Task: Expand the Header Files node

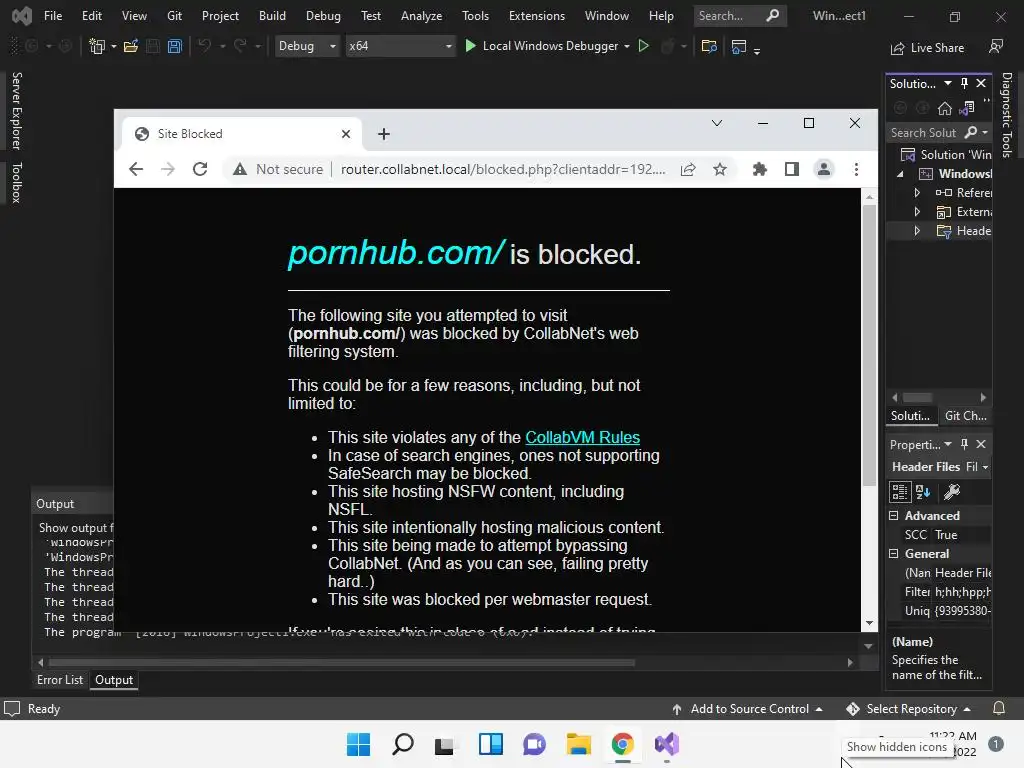Action: click(917, 231)
